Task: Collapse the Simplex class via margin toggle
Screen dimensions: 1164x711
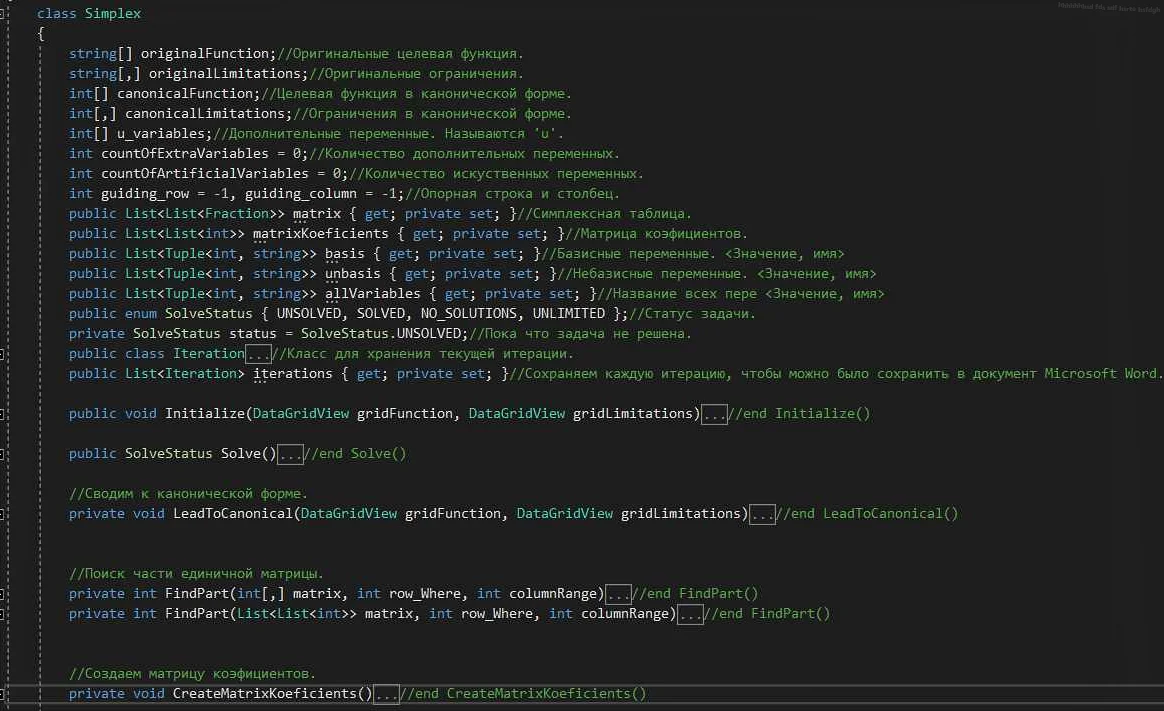Action: click(x=3, y=14)
